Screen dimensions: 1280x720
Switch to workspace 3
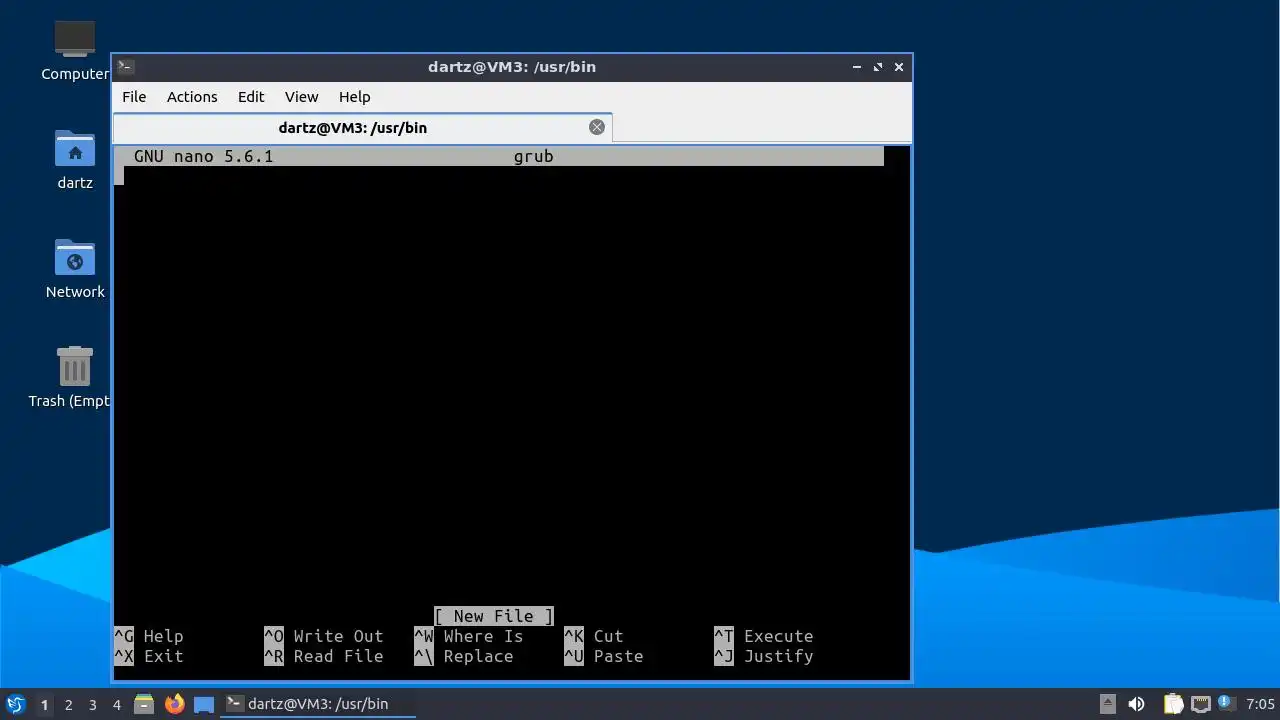point(92,705)
